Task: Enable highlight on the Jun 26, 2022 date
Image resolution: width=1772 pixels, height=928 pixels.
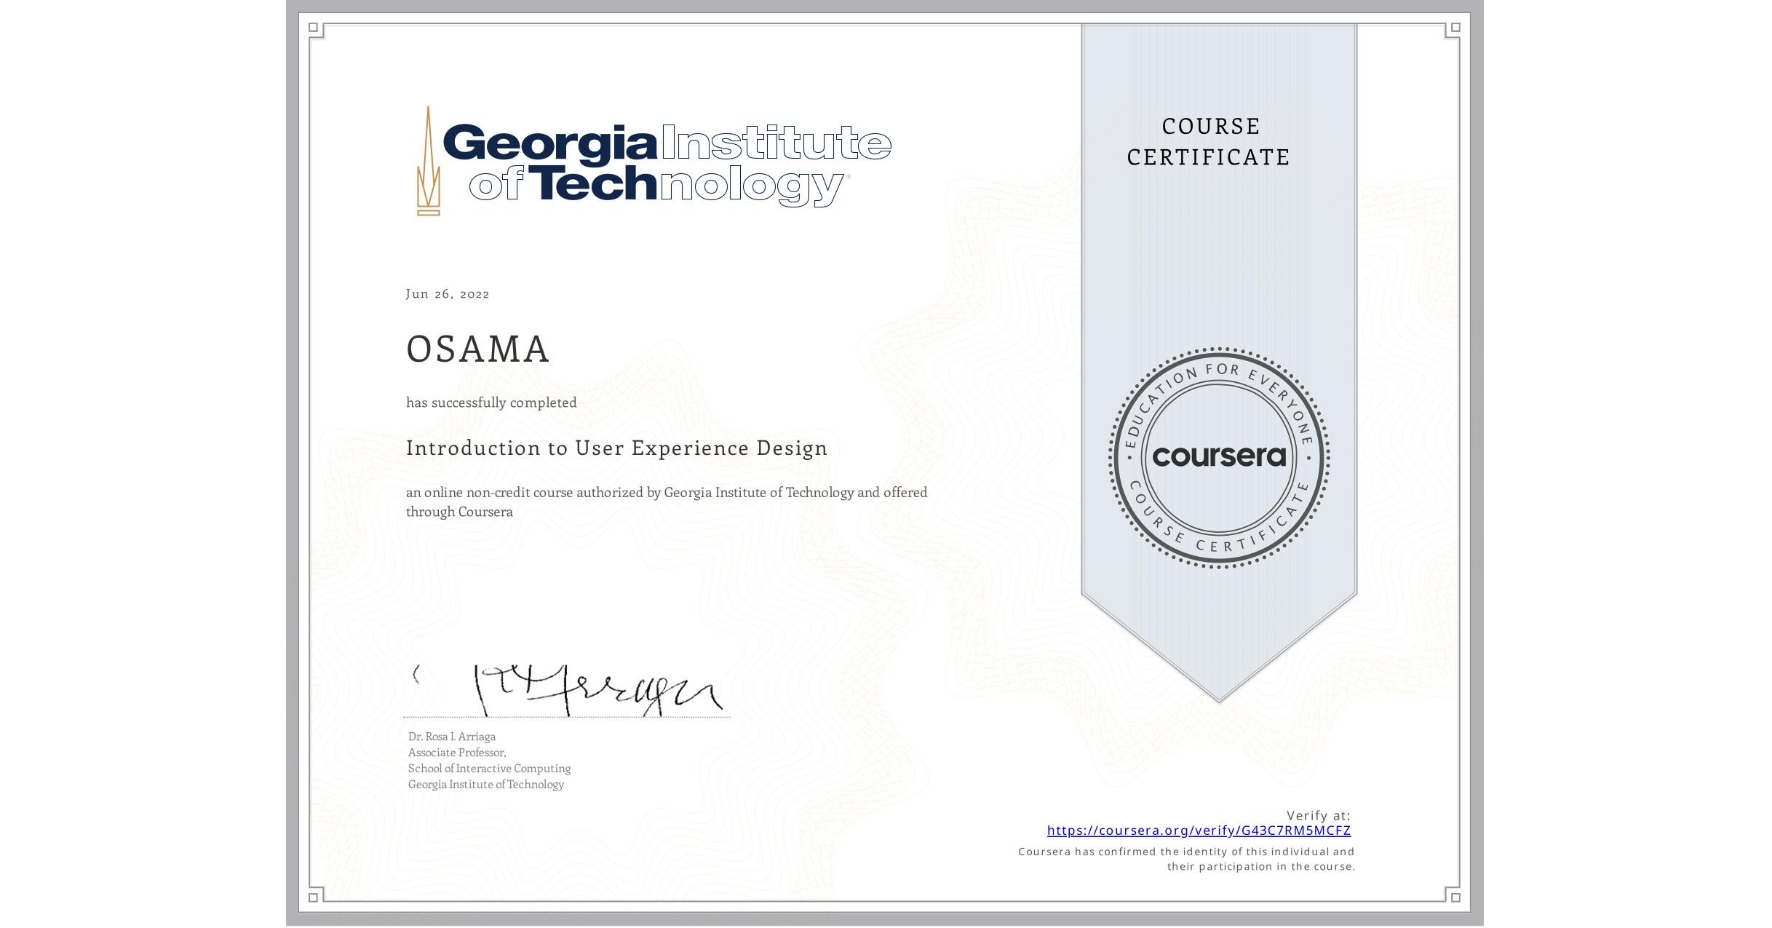Action: coord(447,293)
